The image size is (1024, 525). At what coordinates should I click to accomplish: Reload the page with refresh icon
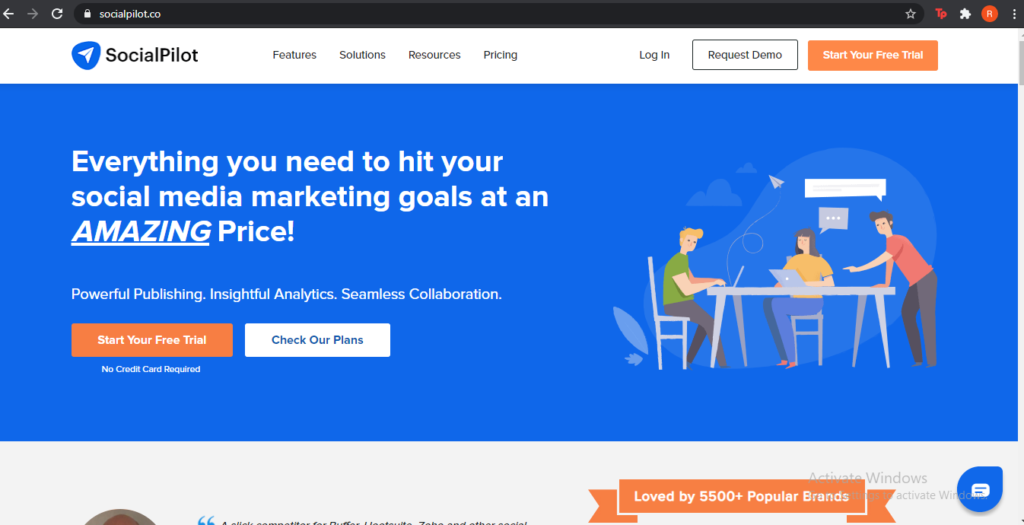57,14
